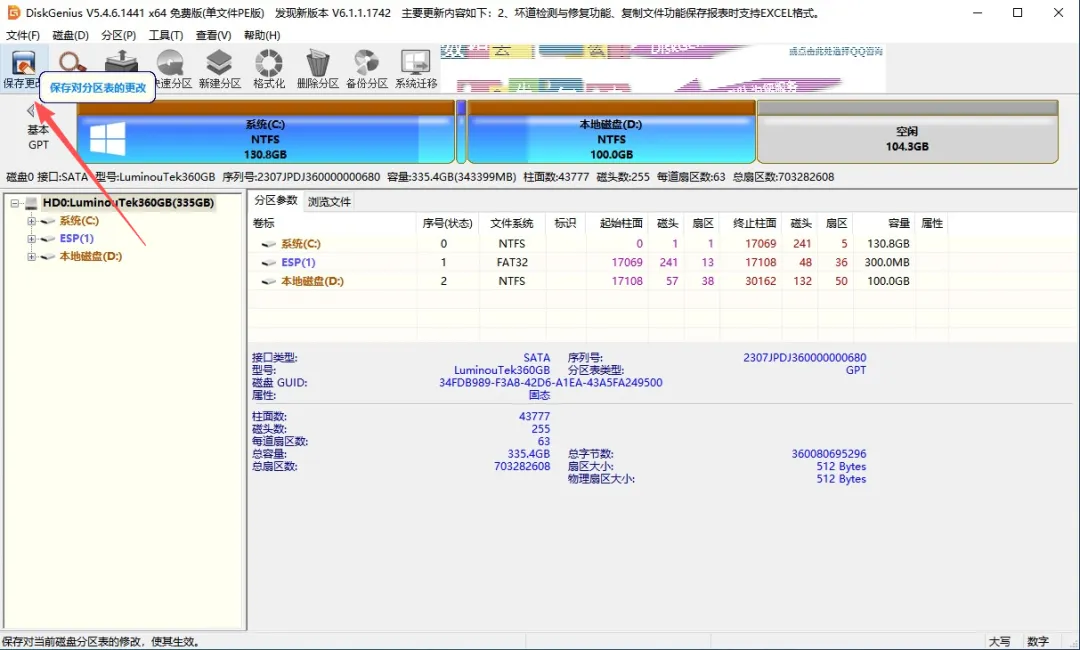Open the 快速分区 quick partition tool
The image size is (1080, 650).
click(x=170, y=69)
